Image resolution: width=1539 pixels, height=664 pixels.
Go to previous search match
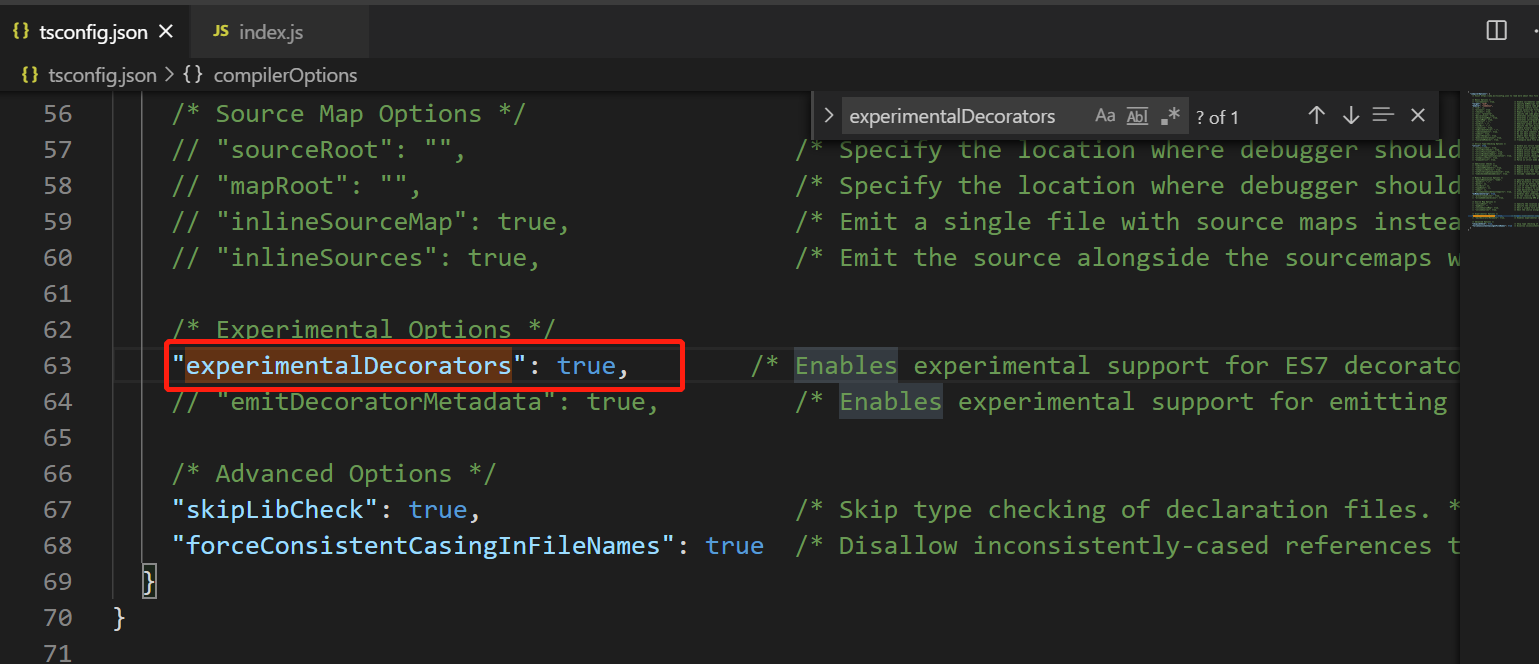[1317, 115]
